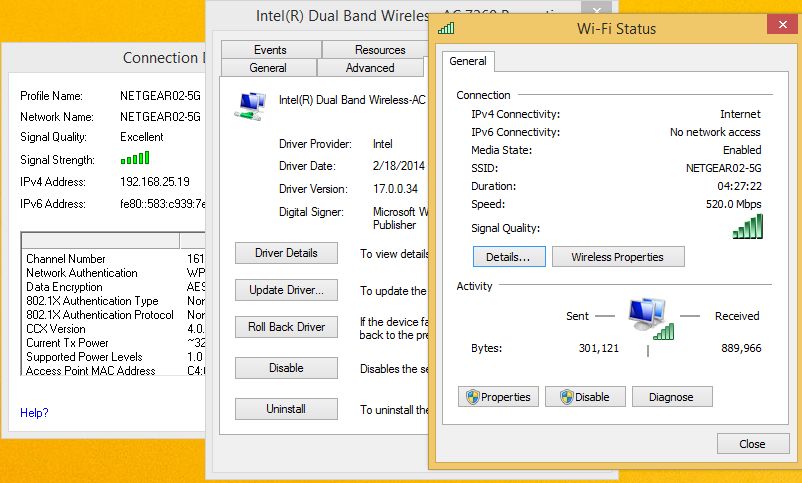
Task: Run Diagnose on the Wi-Fi connection
Action: point(672,397)
